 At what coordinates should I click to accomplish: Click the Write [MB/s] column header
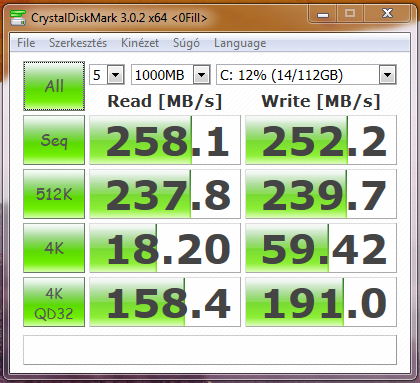coord(321,101)
